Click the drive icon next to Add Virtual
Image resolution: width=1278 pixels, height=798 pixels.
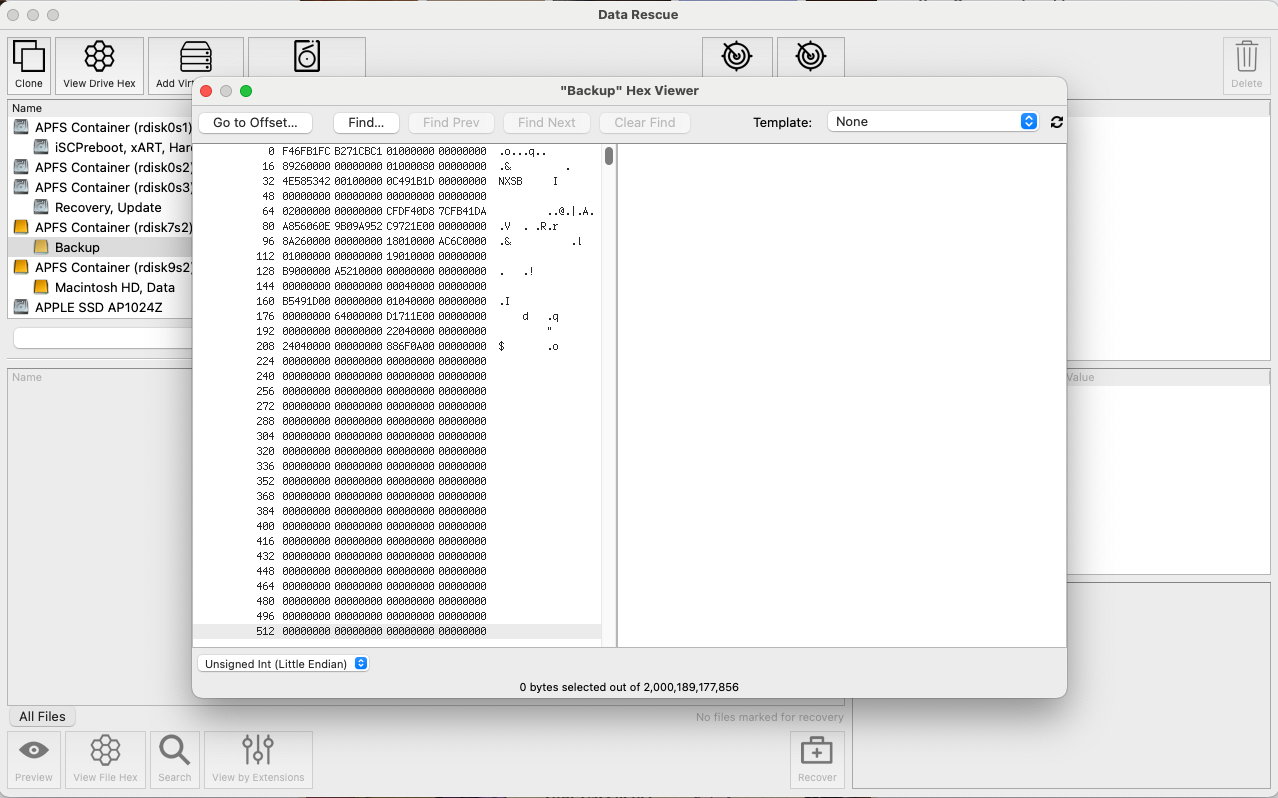coord(306,57)
